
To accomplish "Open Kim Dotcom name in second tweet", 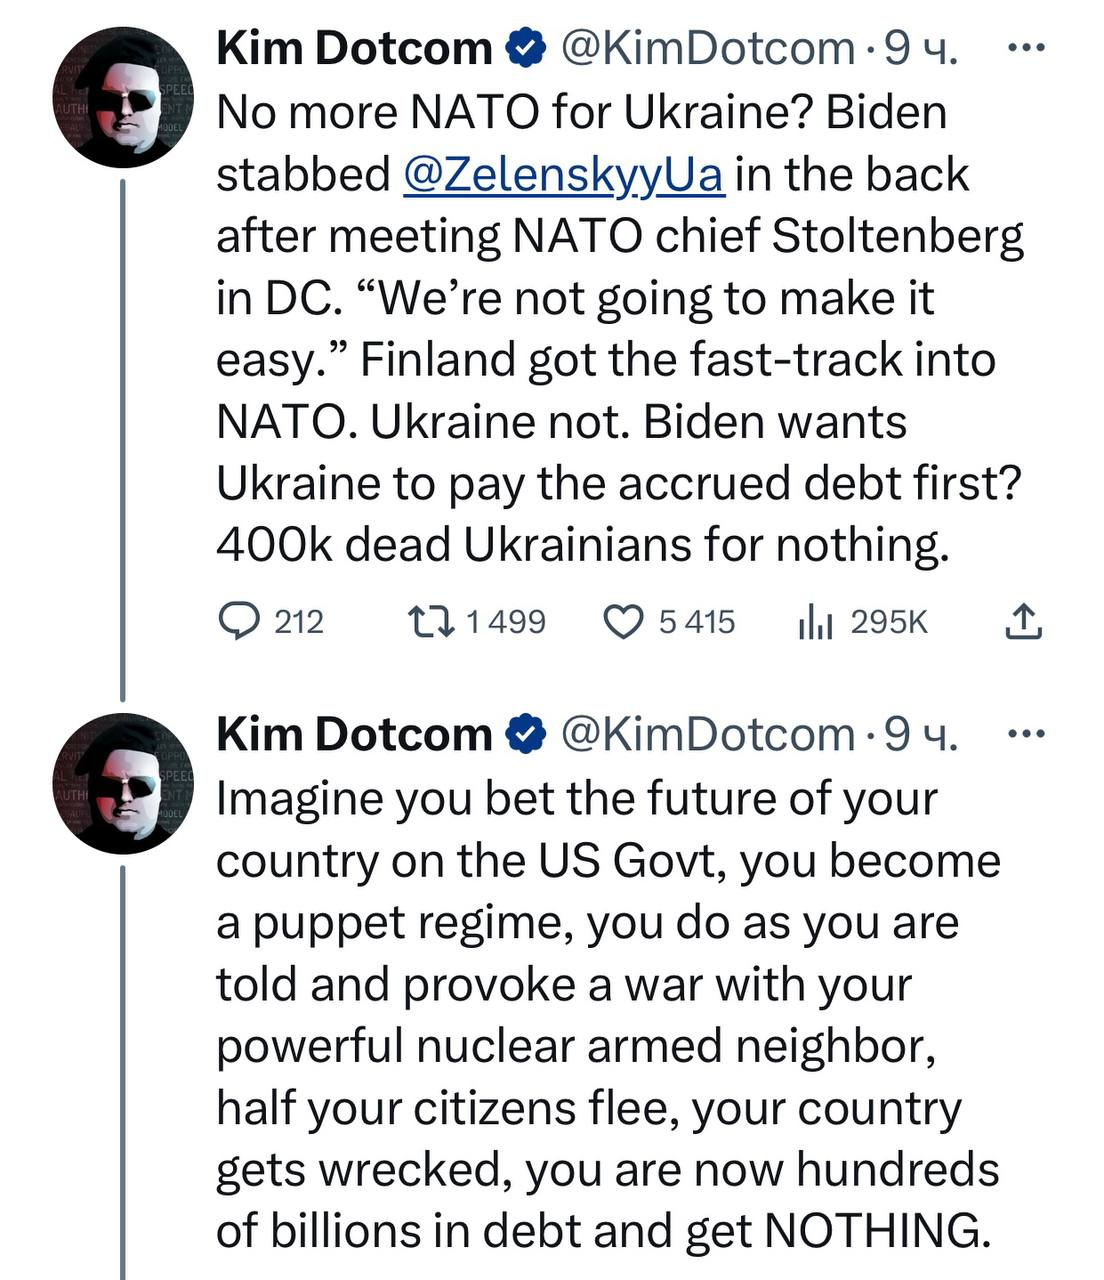I will coord(354,736).
